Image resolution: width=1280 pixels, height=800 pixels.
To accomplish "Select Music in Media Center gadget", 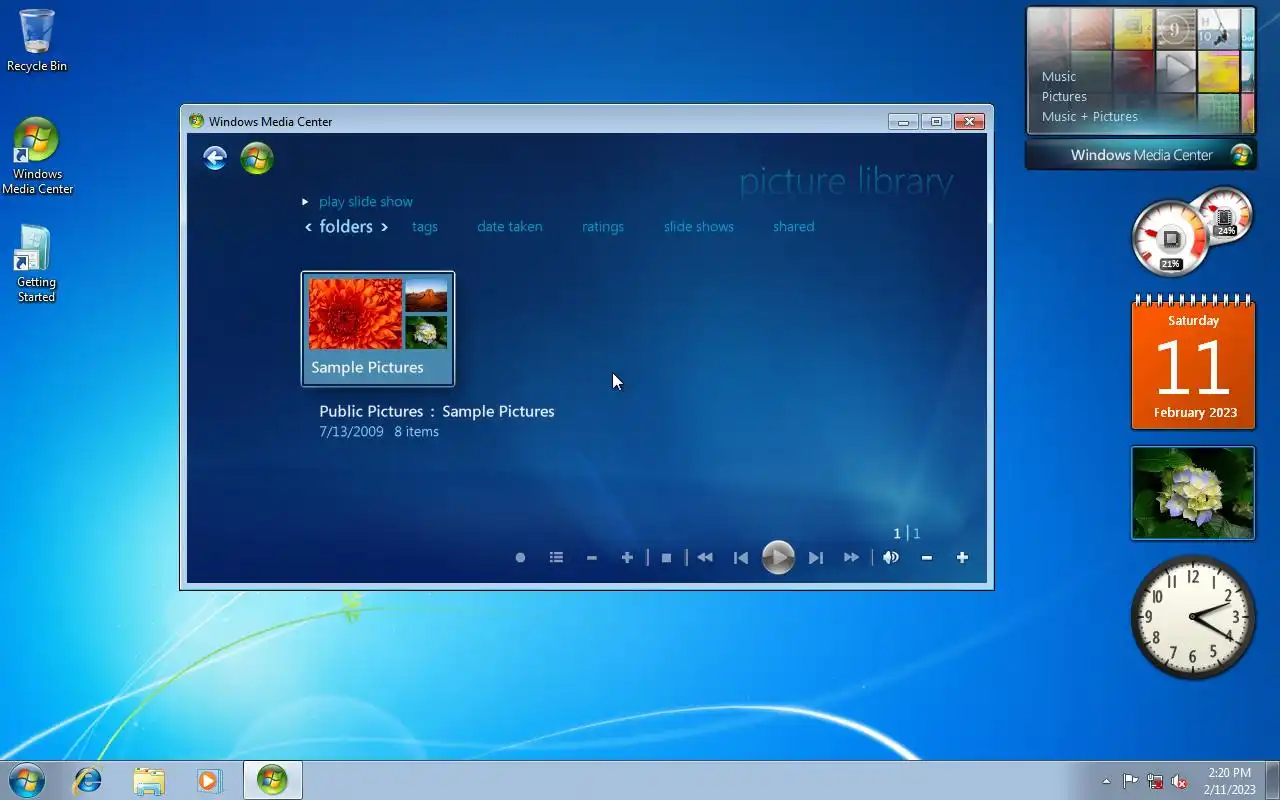I will [1059, 77].
